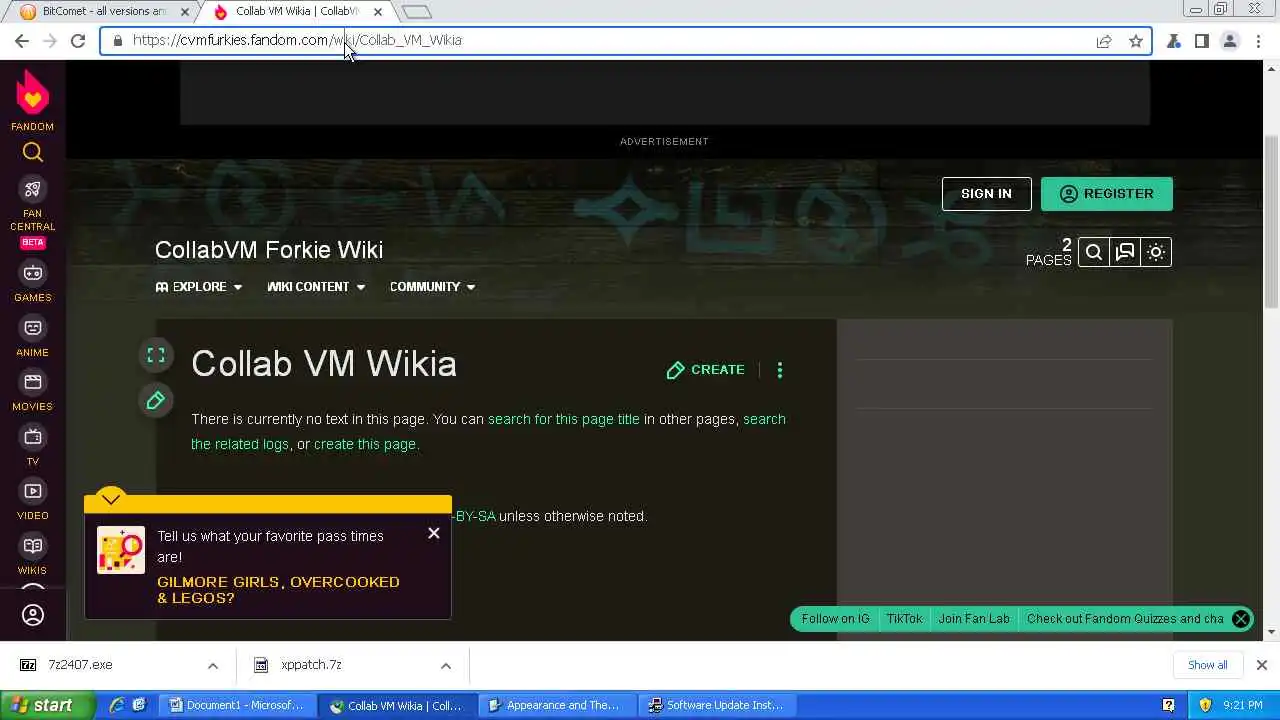The image size is (1280, 720).
Task: Expand the Wiki Content menu
Action: pos(316,287)
